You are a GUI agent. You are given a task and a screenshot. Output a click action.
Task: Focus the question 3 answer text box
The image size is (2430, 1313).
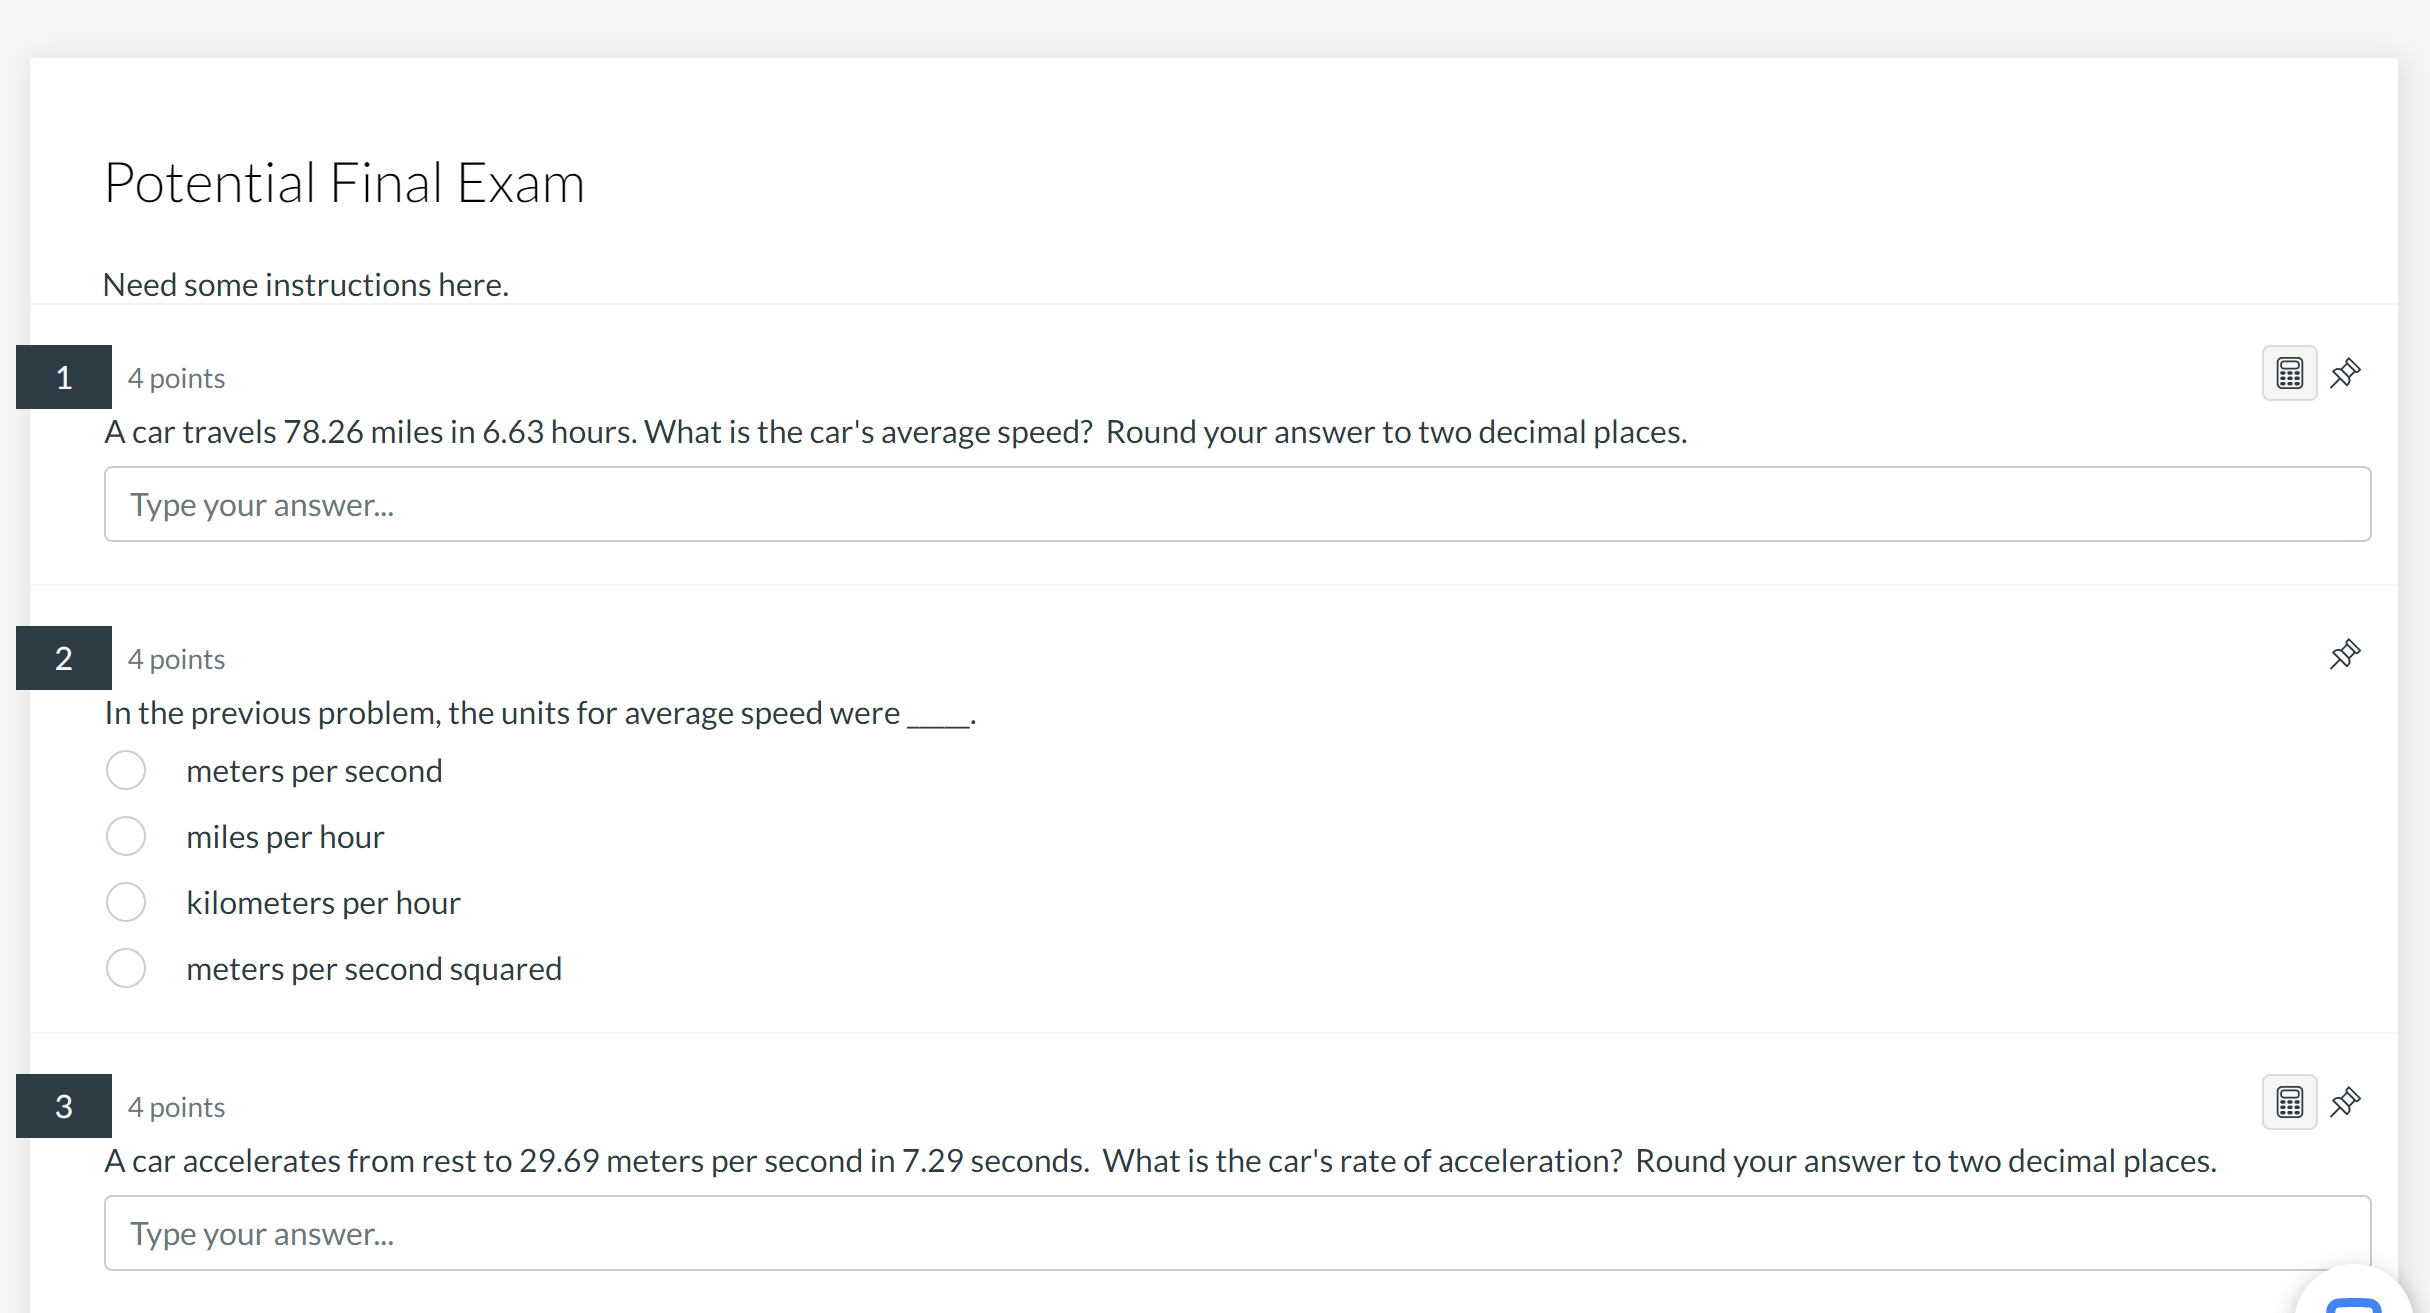[x=1237, y=1234]
